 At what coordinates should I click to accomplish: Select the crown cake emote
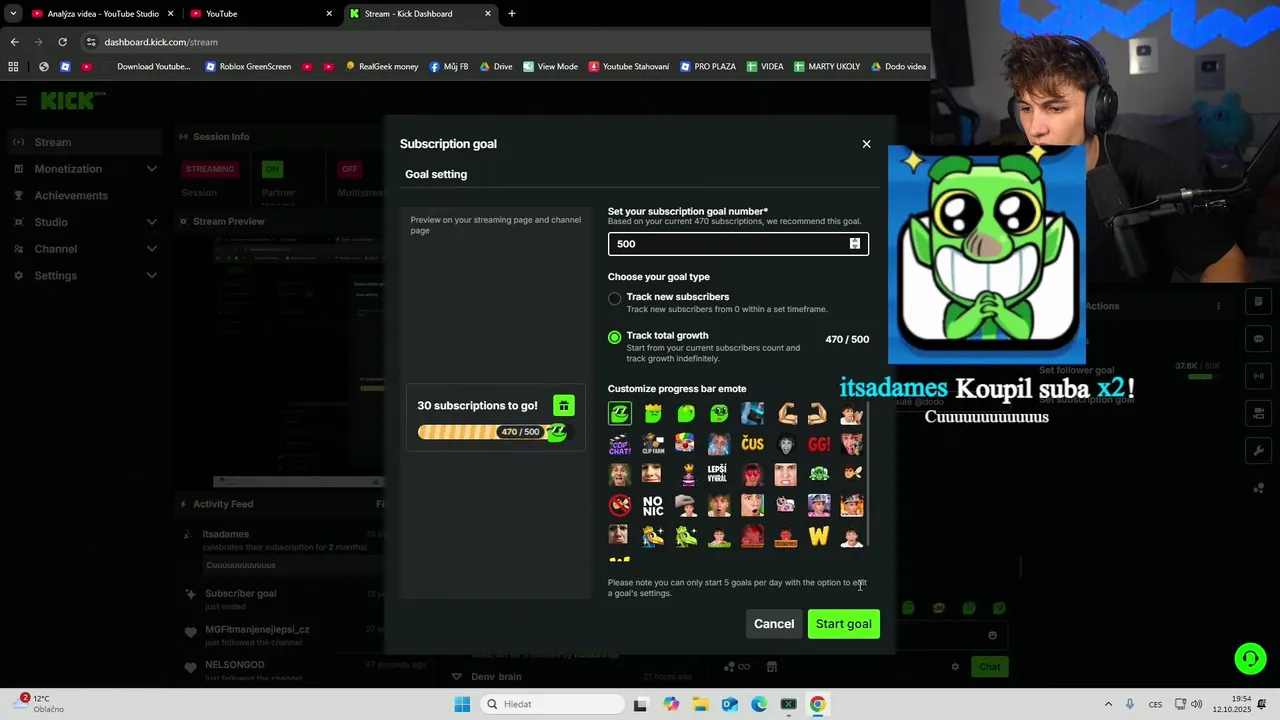coord(686,474)
